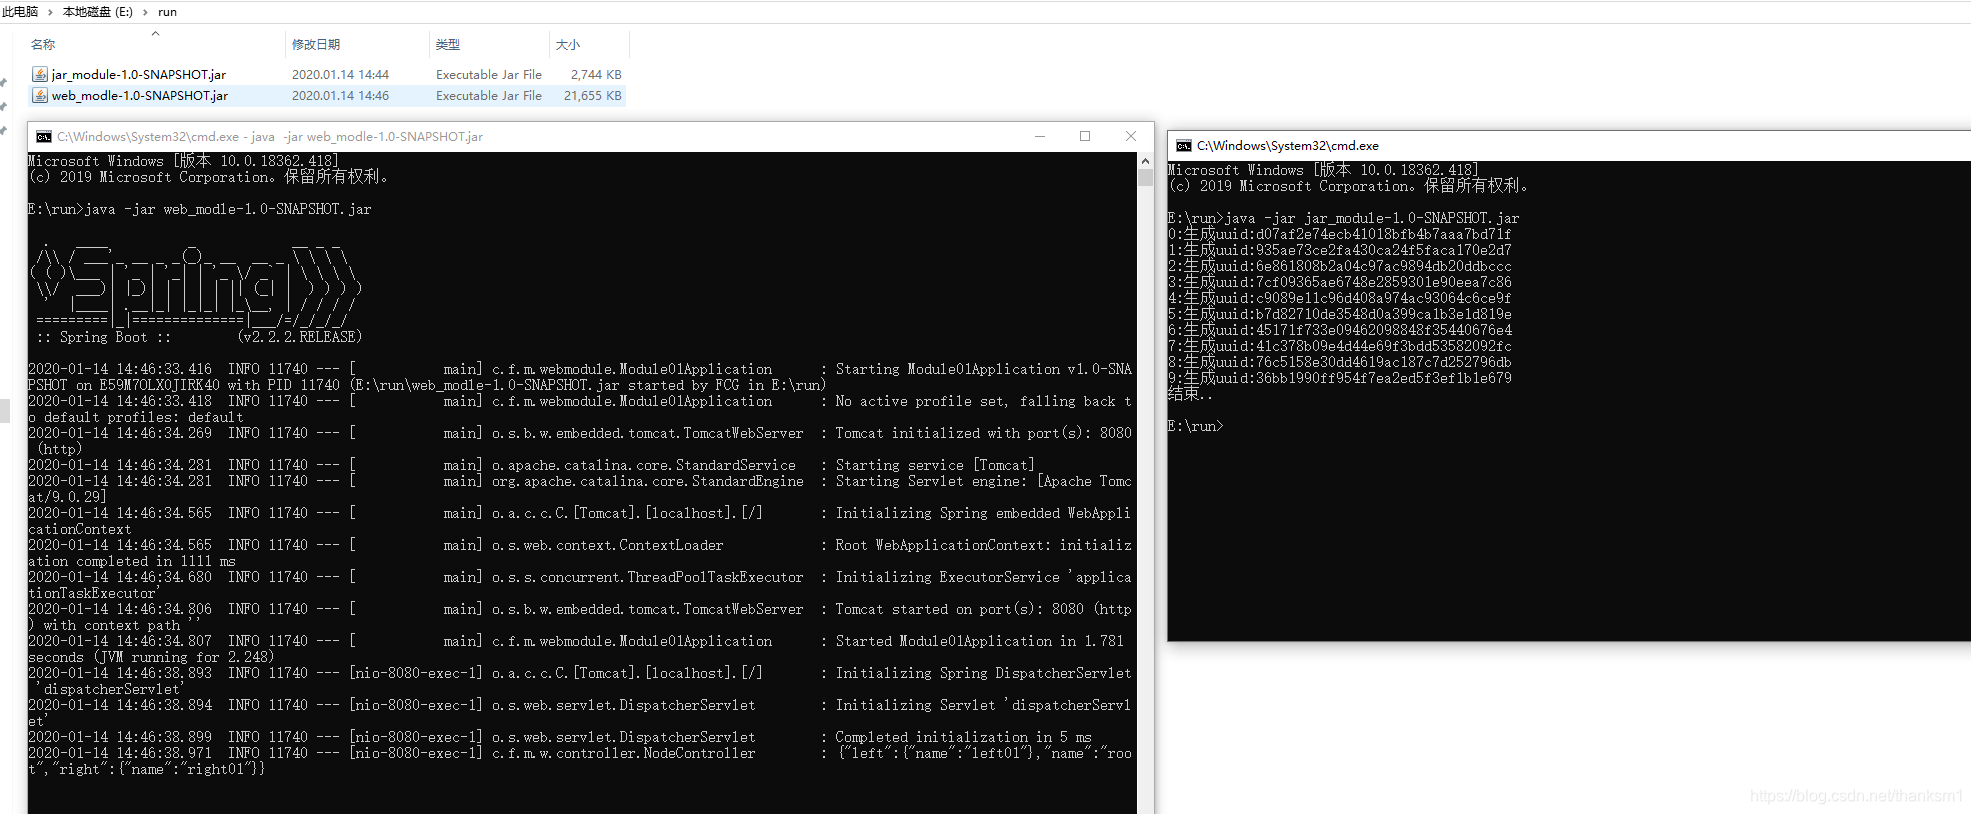This screenshot has width=1971, height=814.
Task: Click date 2020.01.14 14:46
Action: point(340,96)
